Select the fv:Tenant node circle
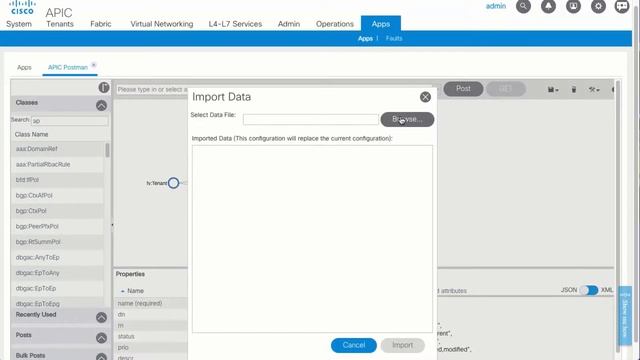The height and width of the screenshot is (360, 640). 173,183
